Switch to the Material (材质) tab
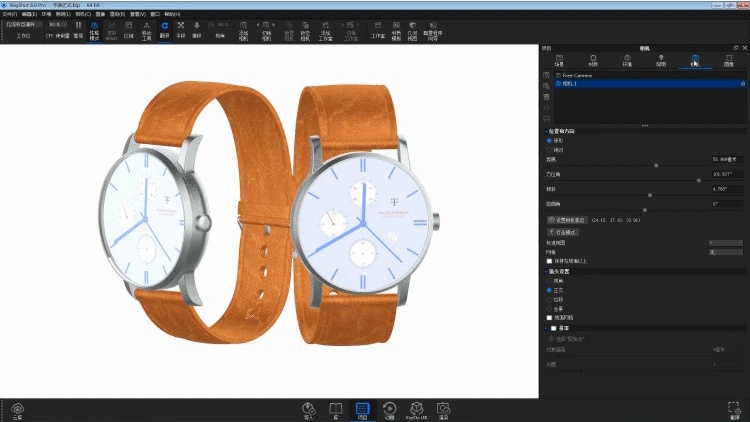750x422 pixels. pos(593,61)
